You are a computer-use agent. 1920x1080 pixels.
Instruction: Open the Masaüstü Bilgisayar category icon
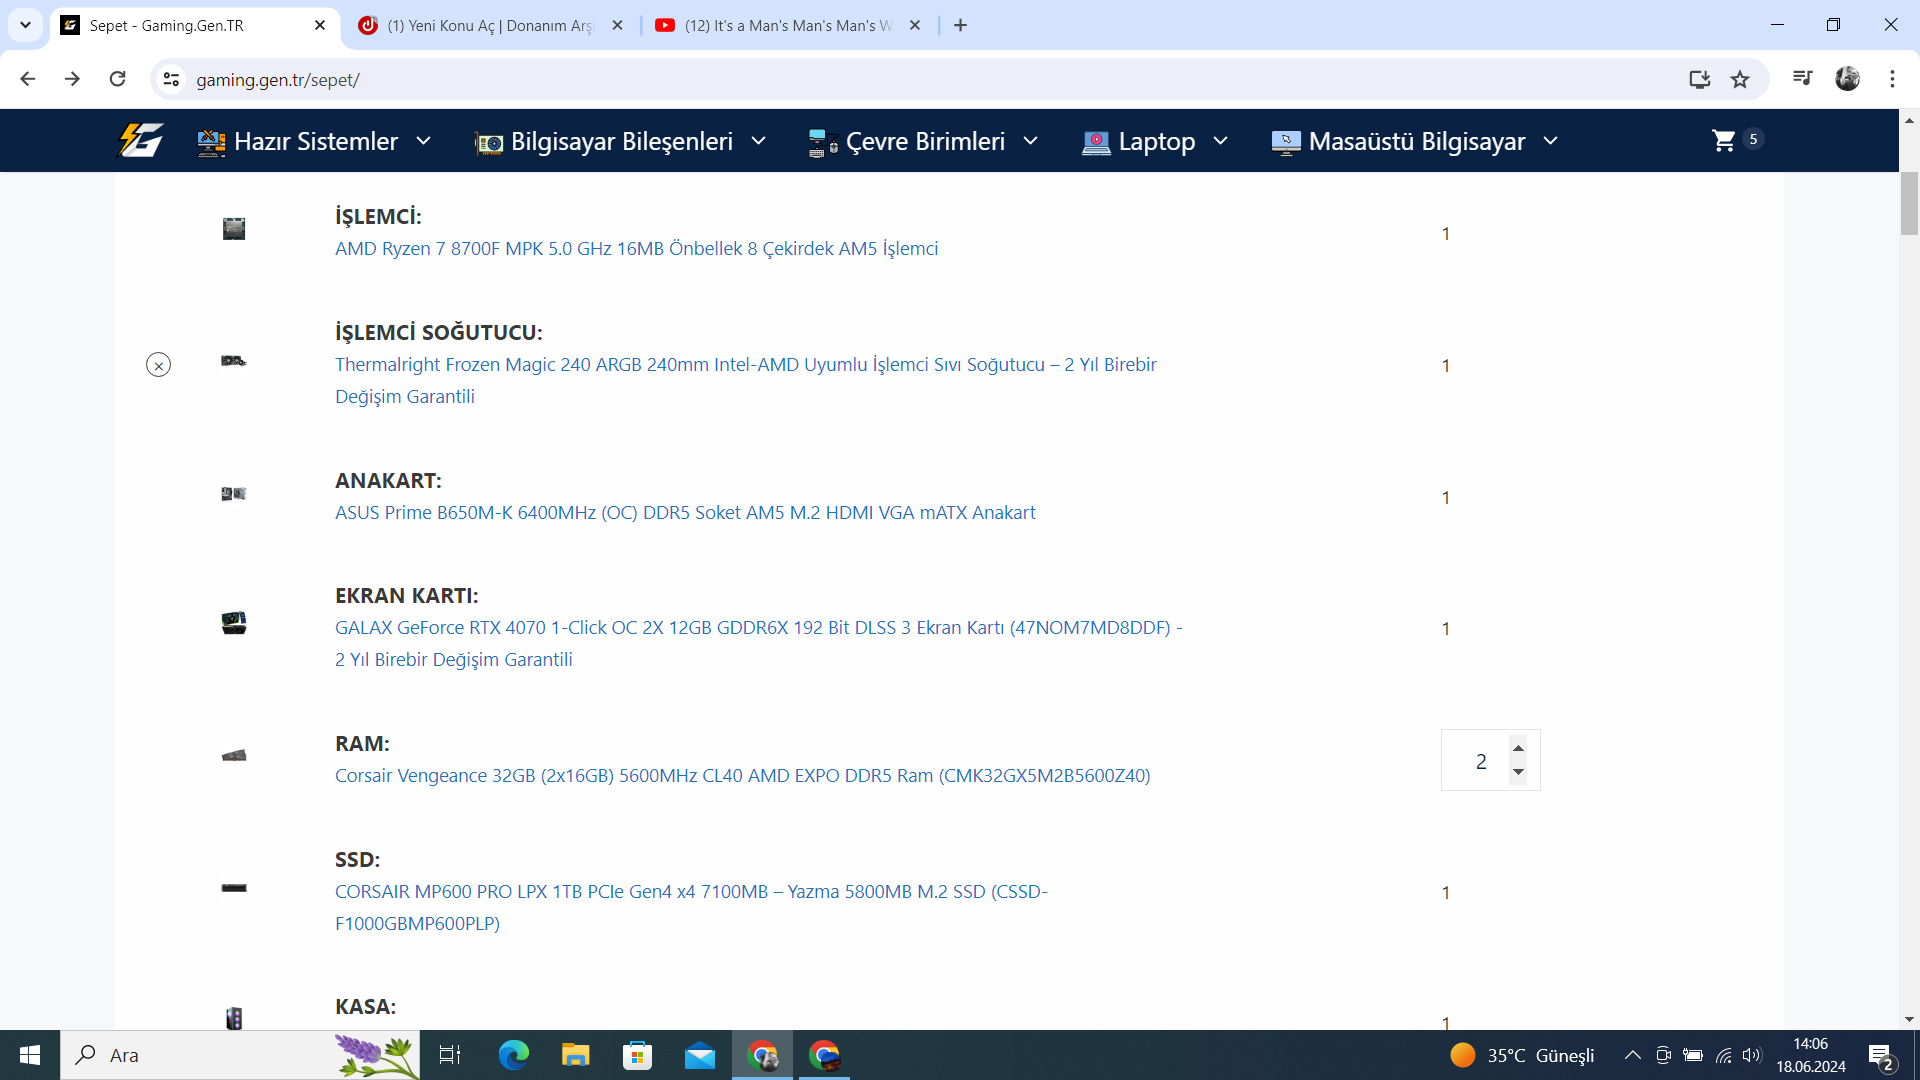1286,143
